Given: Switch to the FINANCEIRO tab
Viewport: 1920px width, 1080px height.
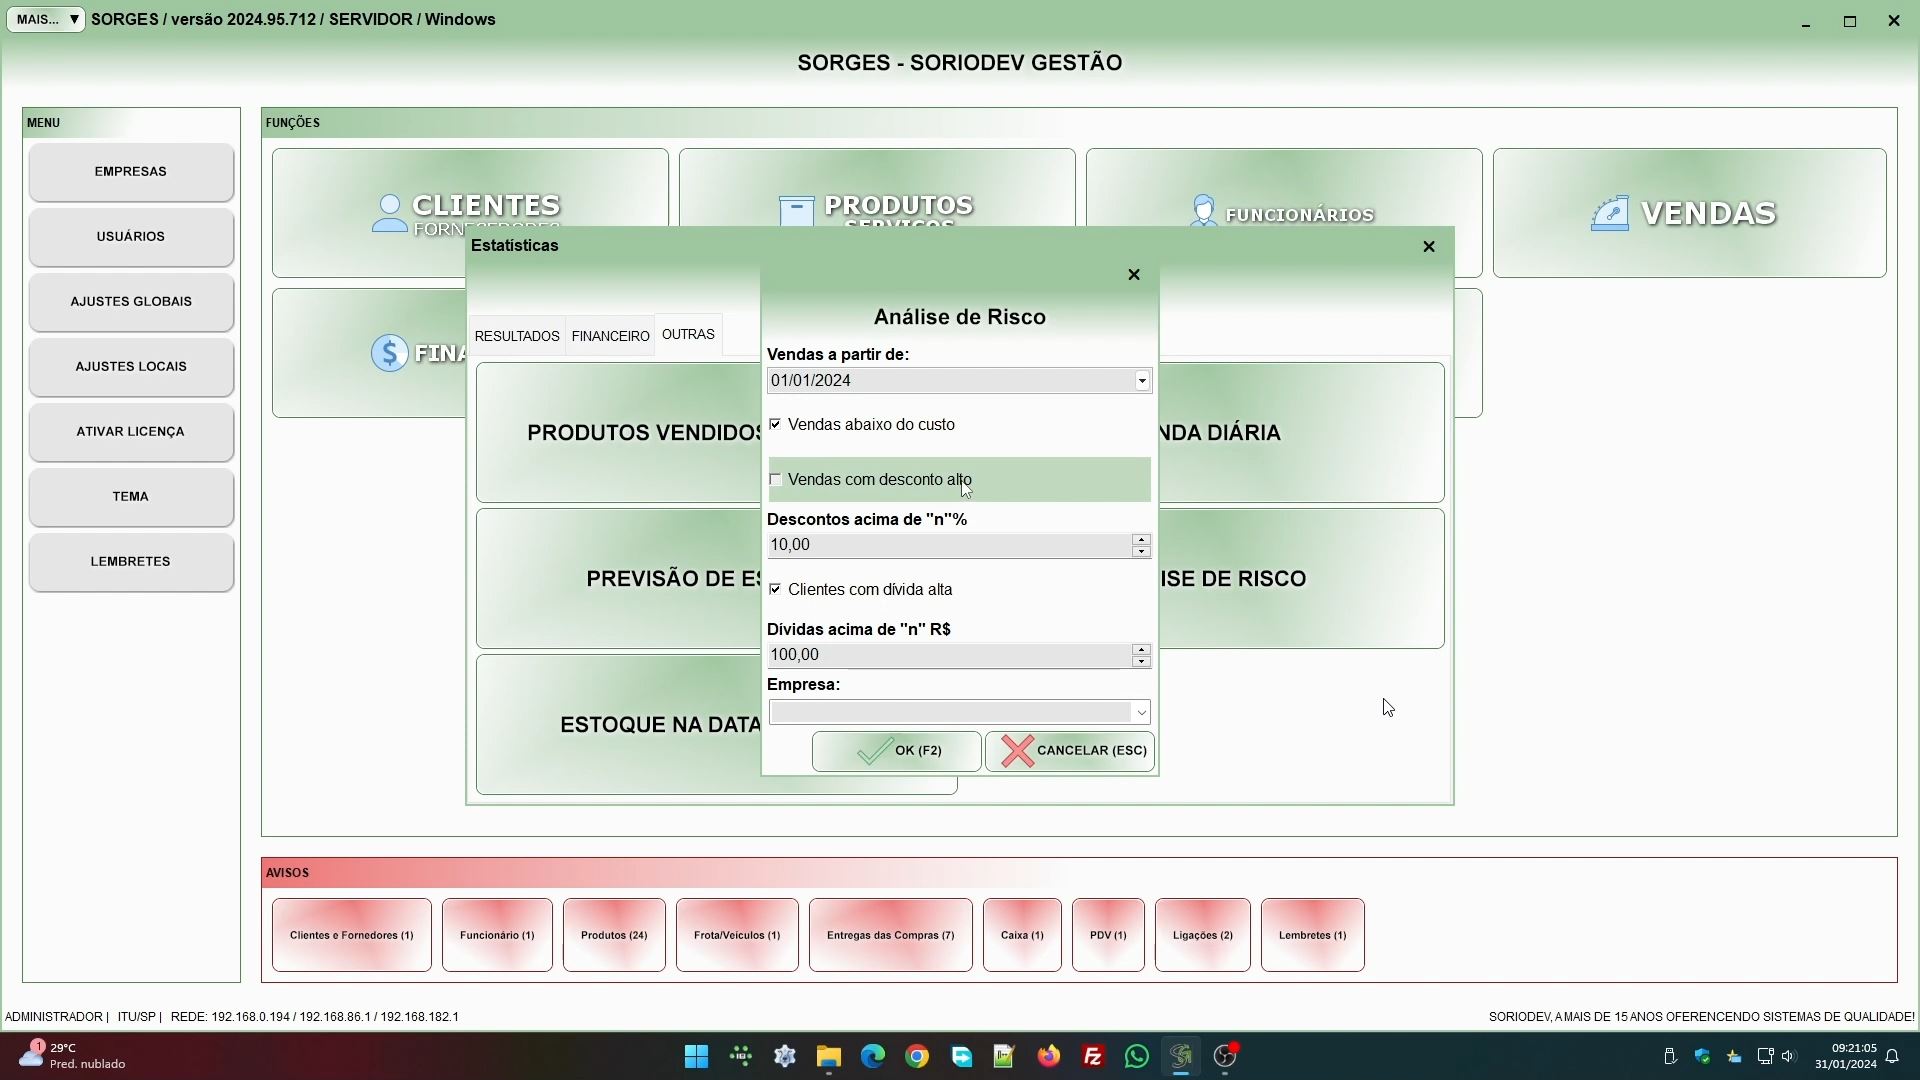Looking at the screenshot, I should (610, 336).
